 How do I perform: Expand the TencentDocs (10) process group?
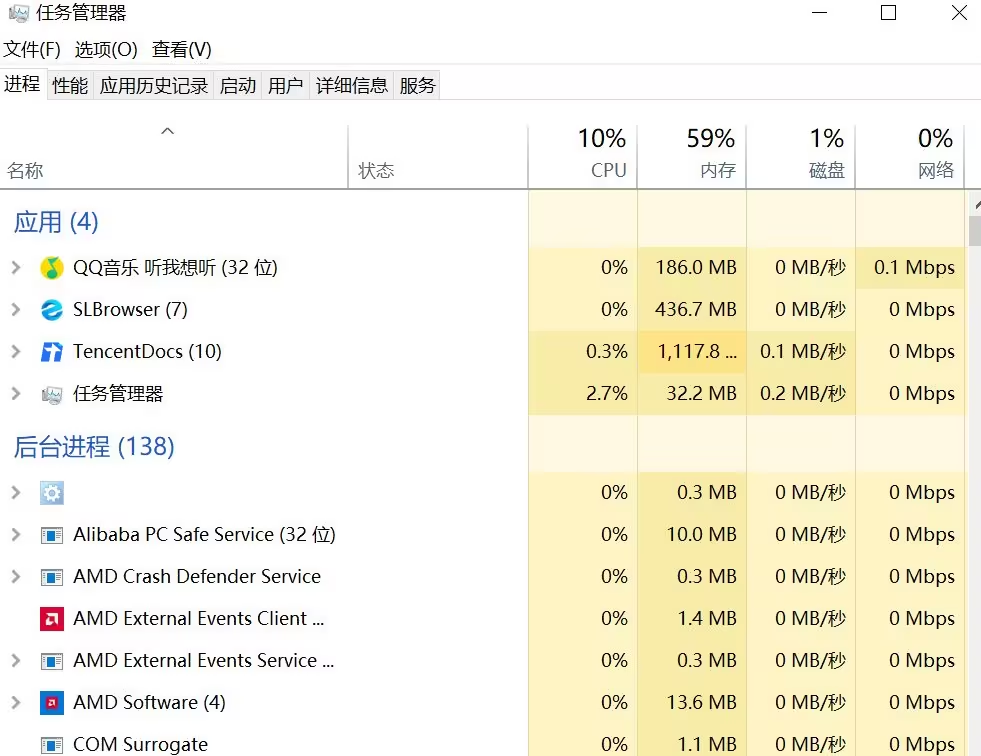click(x=15, y=352)
